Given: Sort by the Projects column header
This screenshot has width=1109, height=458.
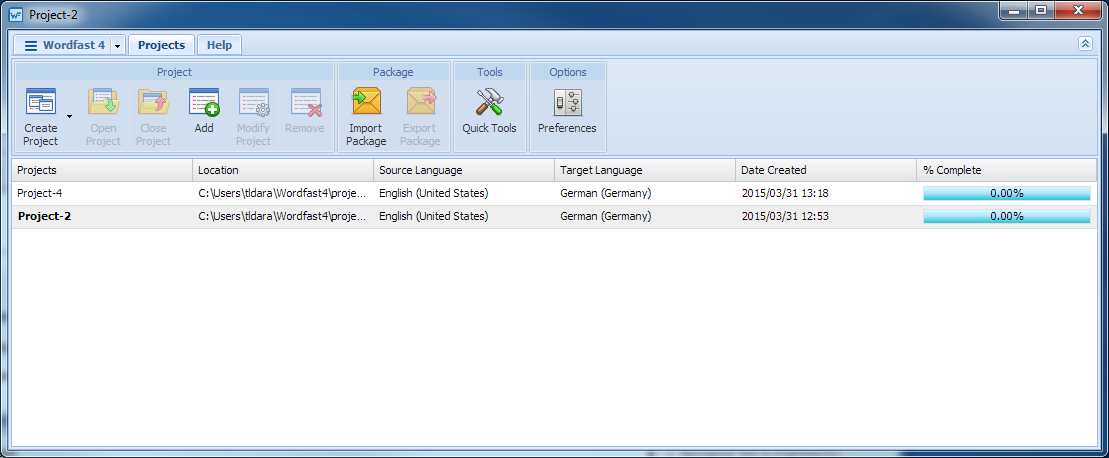Looking at the screenshot, I should click(102, 170).
